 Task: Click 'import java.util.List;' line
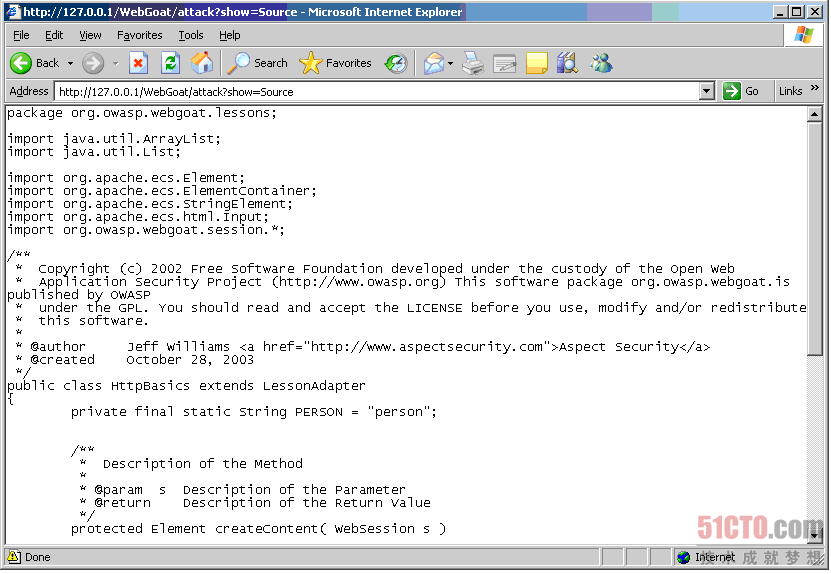[x=94, y=152]
